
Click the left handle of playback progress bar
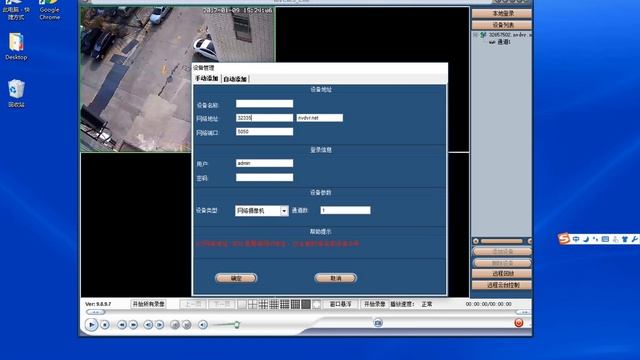click(96, 312)
